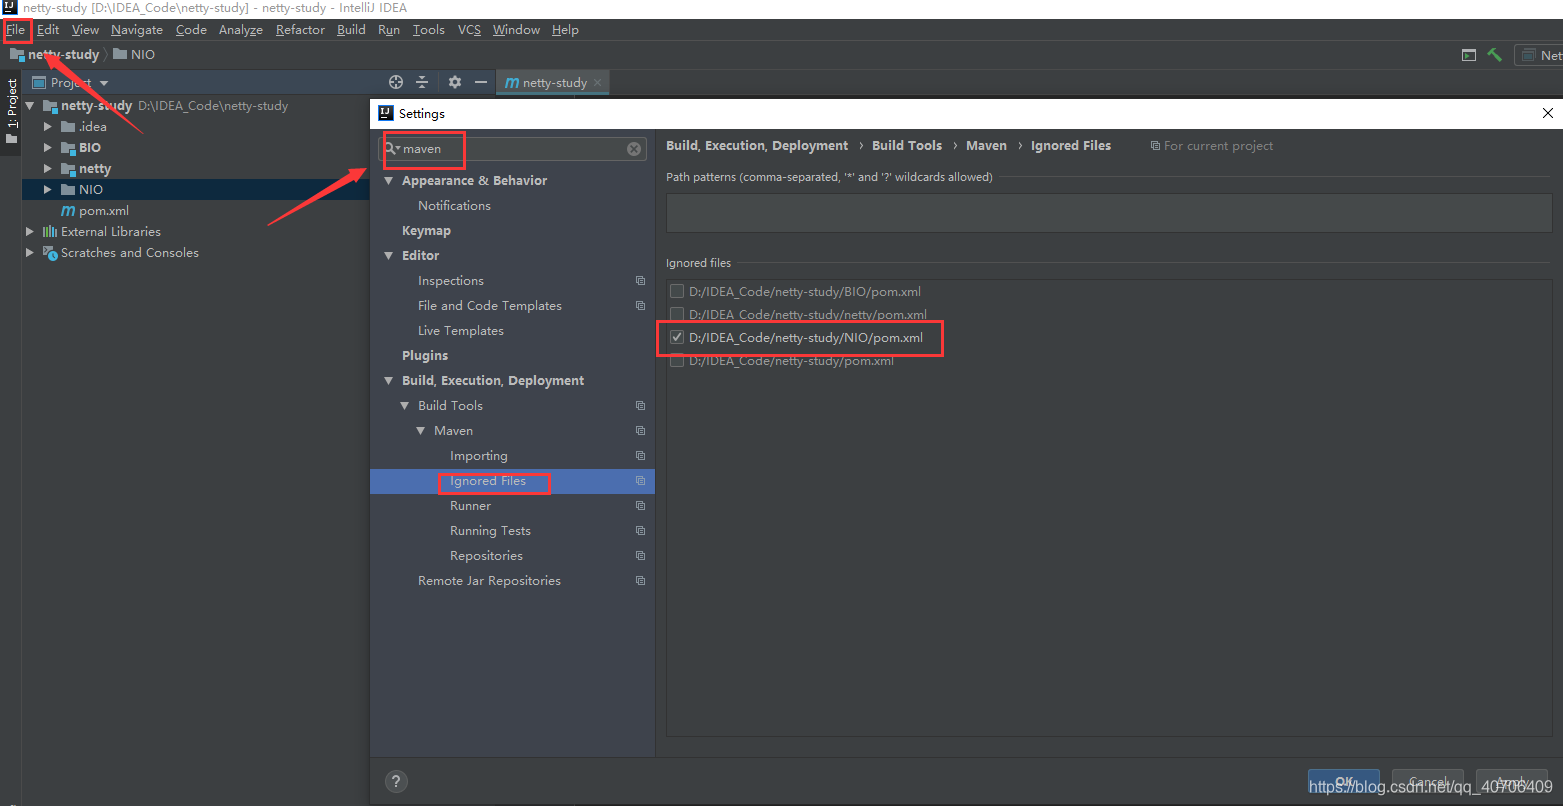
Task: Open the Tools menu
Action: pos(428,30)
